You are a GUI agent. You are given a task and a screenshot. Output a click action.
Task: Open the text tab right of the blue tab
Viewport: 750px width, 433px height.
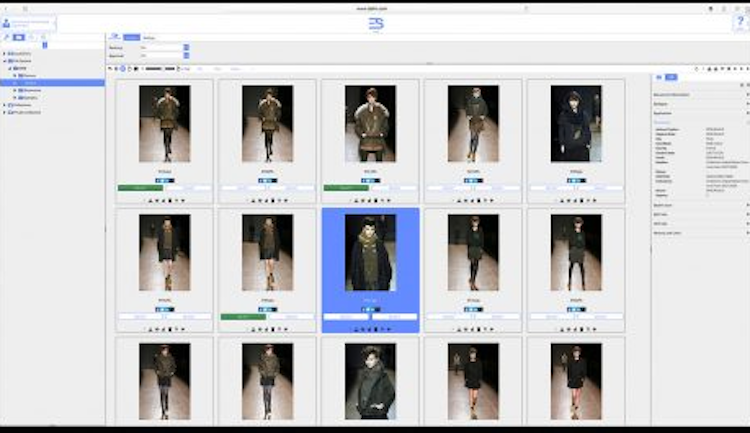149,37
